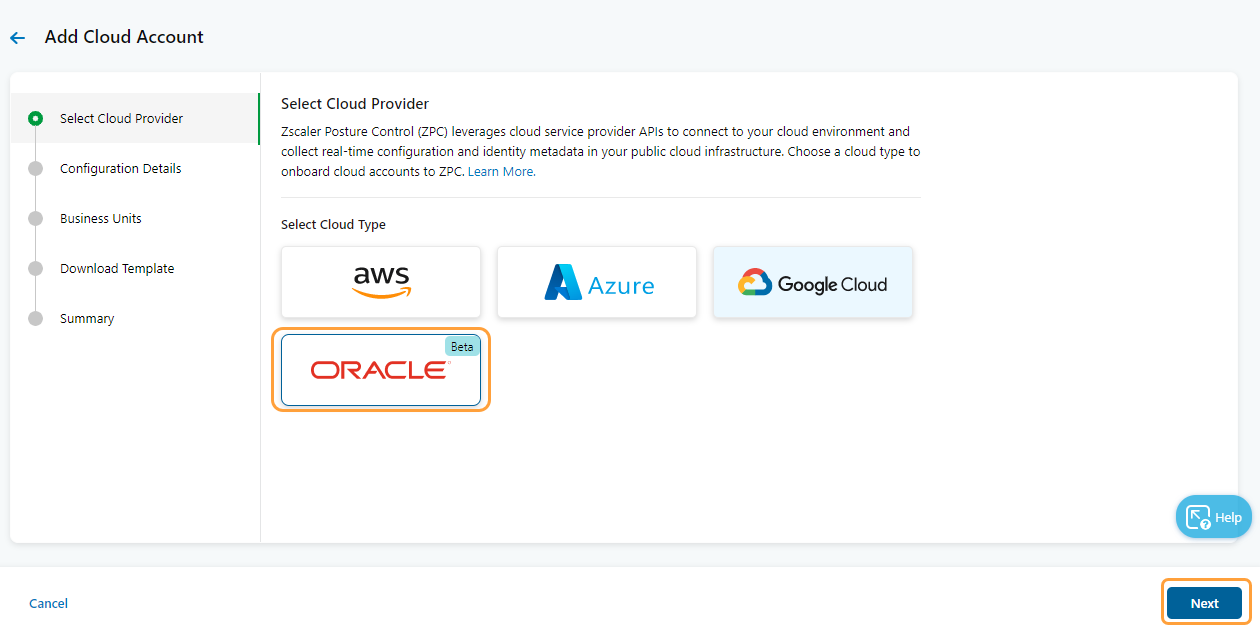Click the Business Units step circle

click(x=36, y=218)
